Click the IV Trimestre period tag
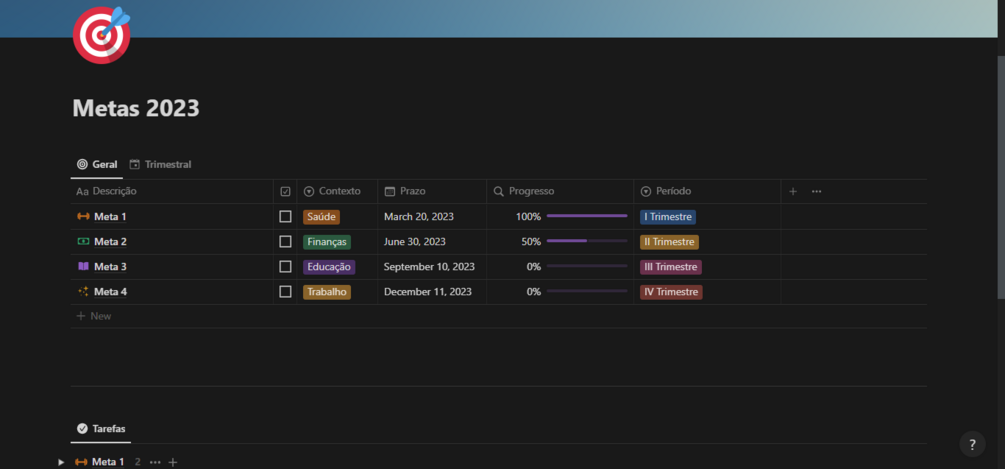 click(671, 292)
